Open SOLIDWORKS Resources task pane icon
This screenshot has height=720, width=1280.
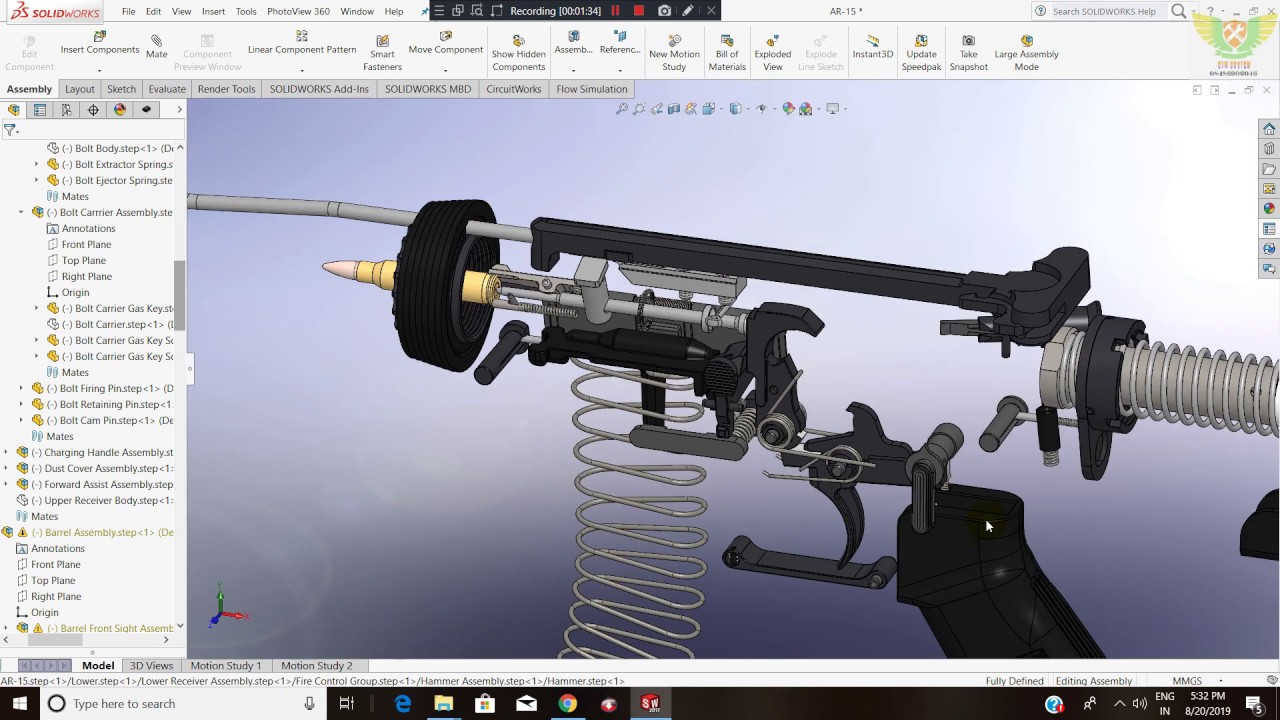1269,129
